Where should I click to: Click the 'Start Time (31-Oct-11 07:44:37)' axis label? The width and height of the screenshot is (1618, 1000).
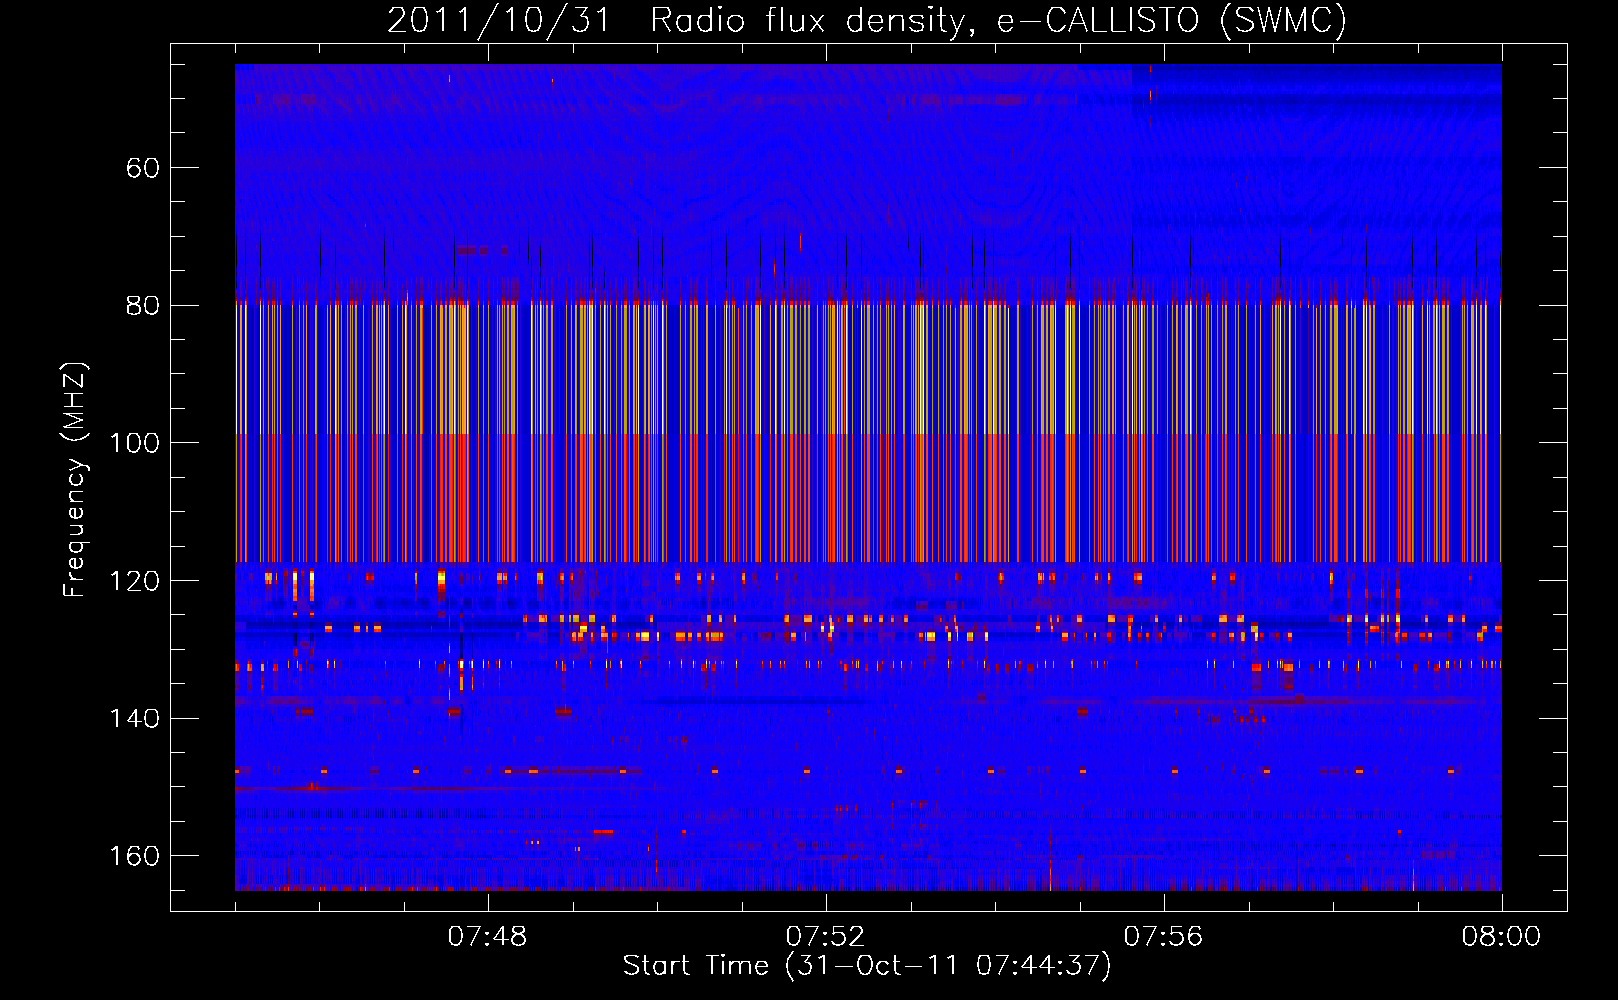click(x=867, y=966)
